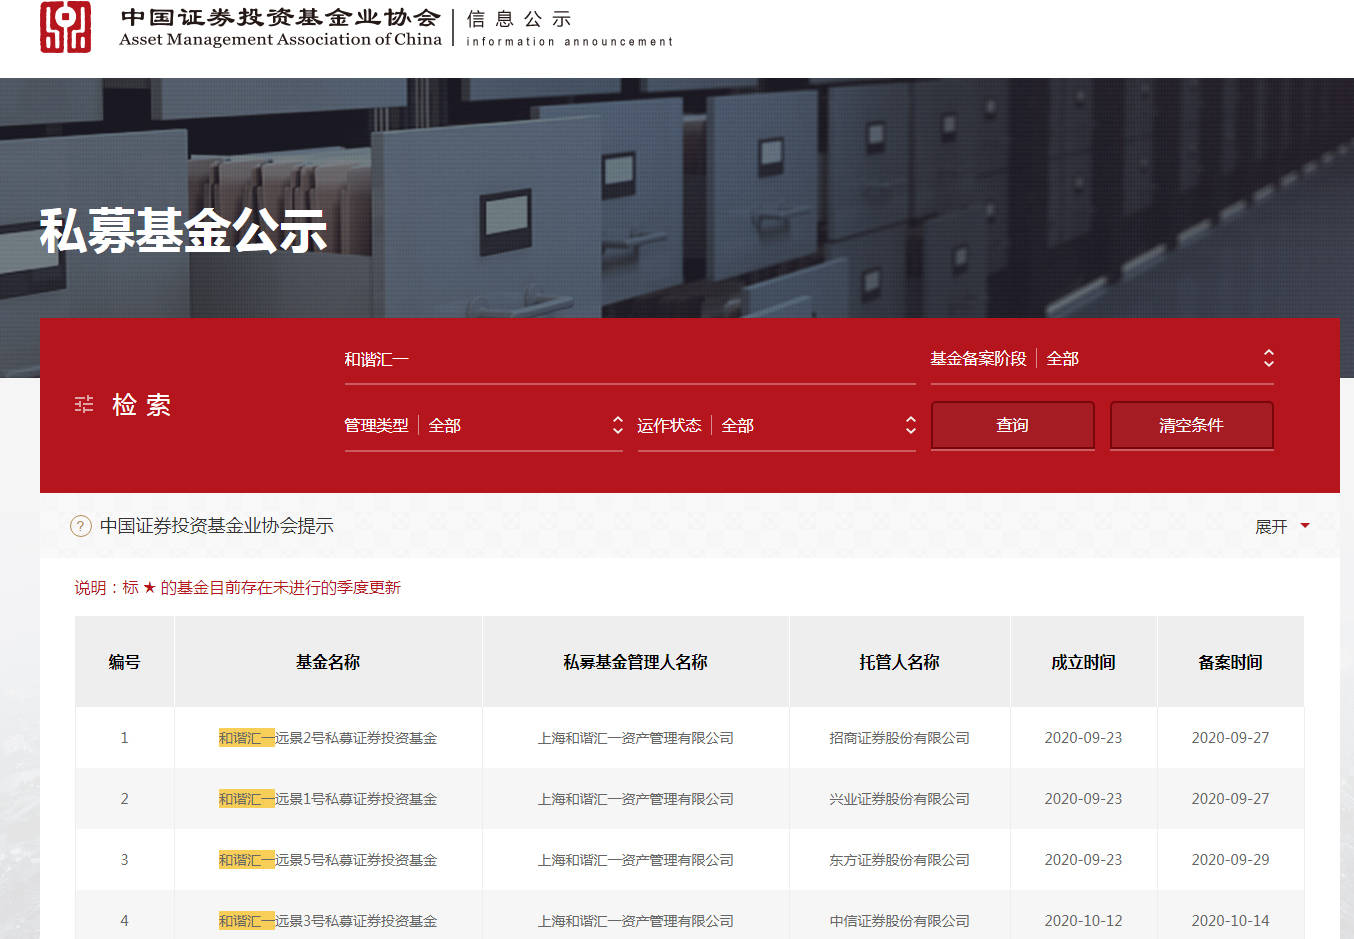The height and width of the screenshot is (939, 1354).
Task: Click custodian 兴业证券股份有限公司
Action: click(x=900, y=799)
